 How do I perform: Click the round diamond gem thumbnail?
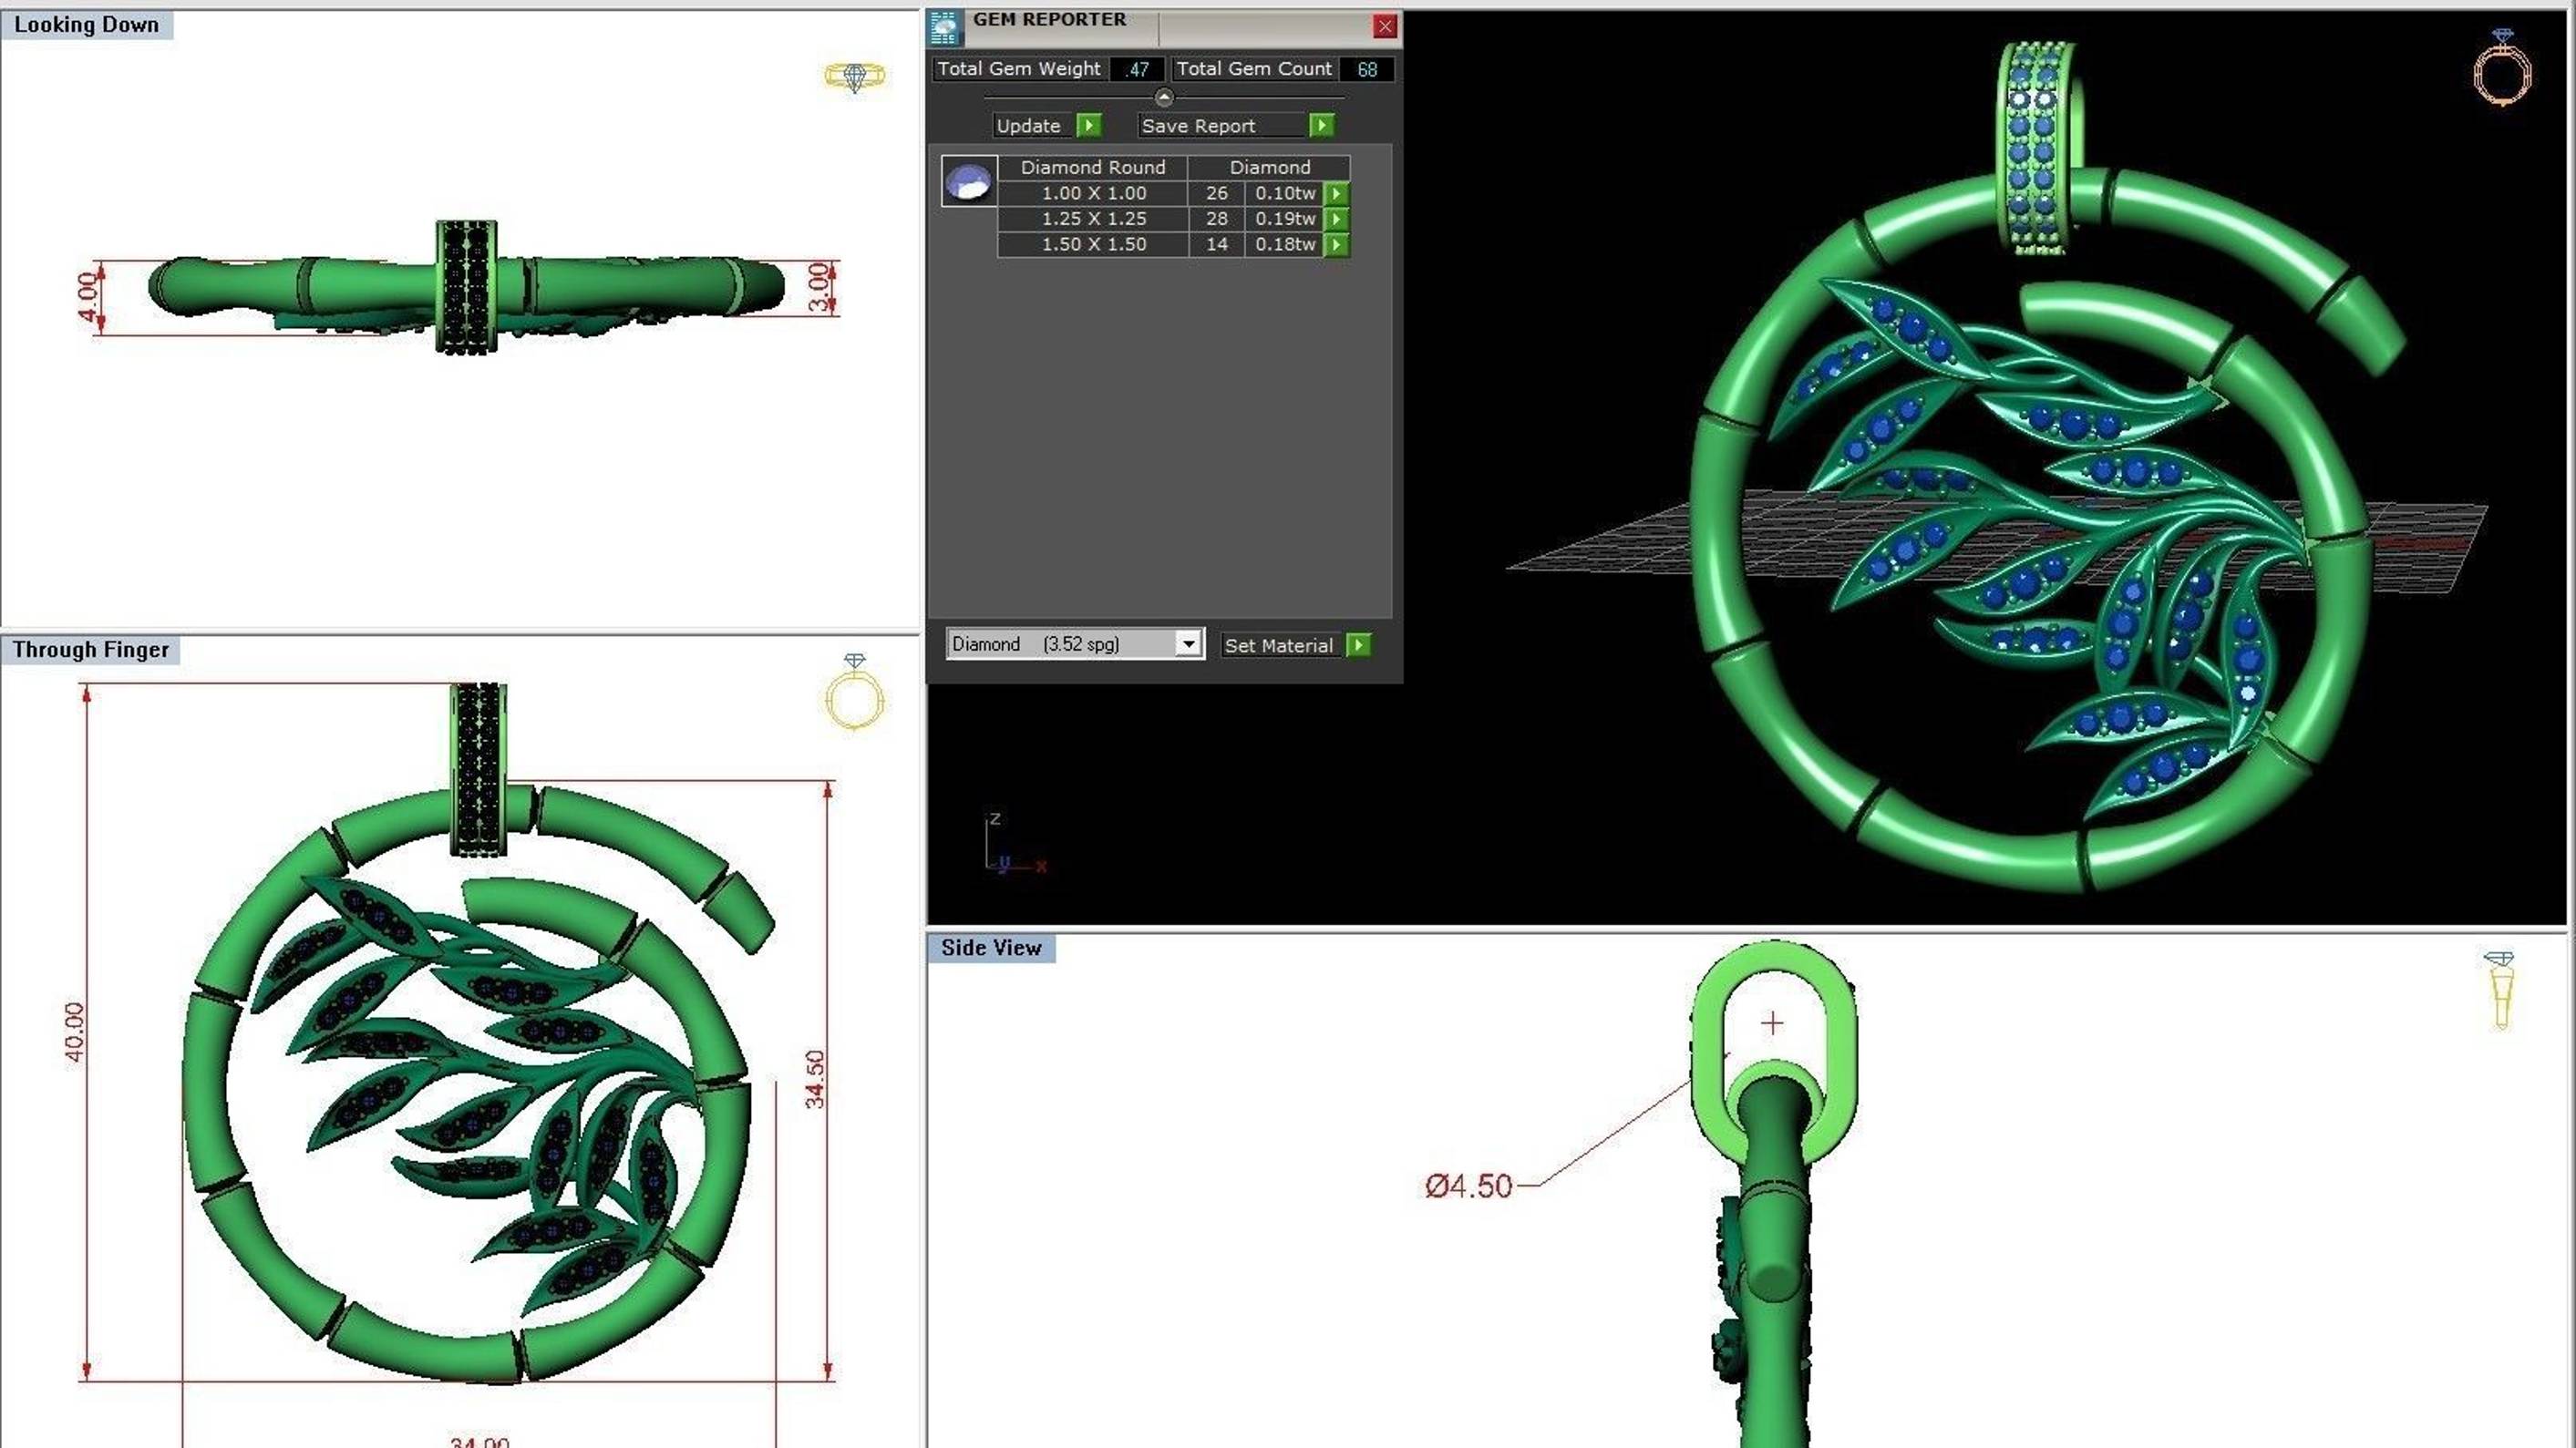click(x=968, y=182)
